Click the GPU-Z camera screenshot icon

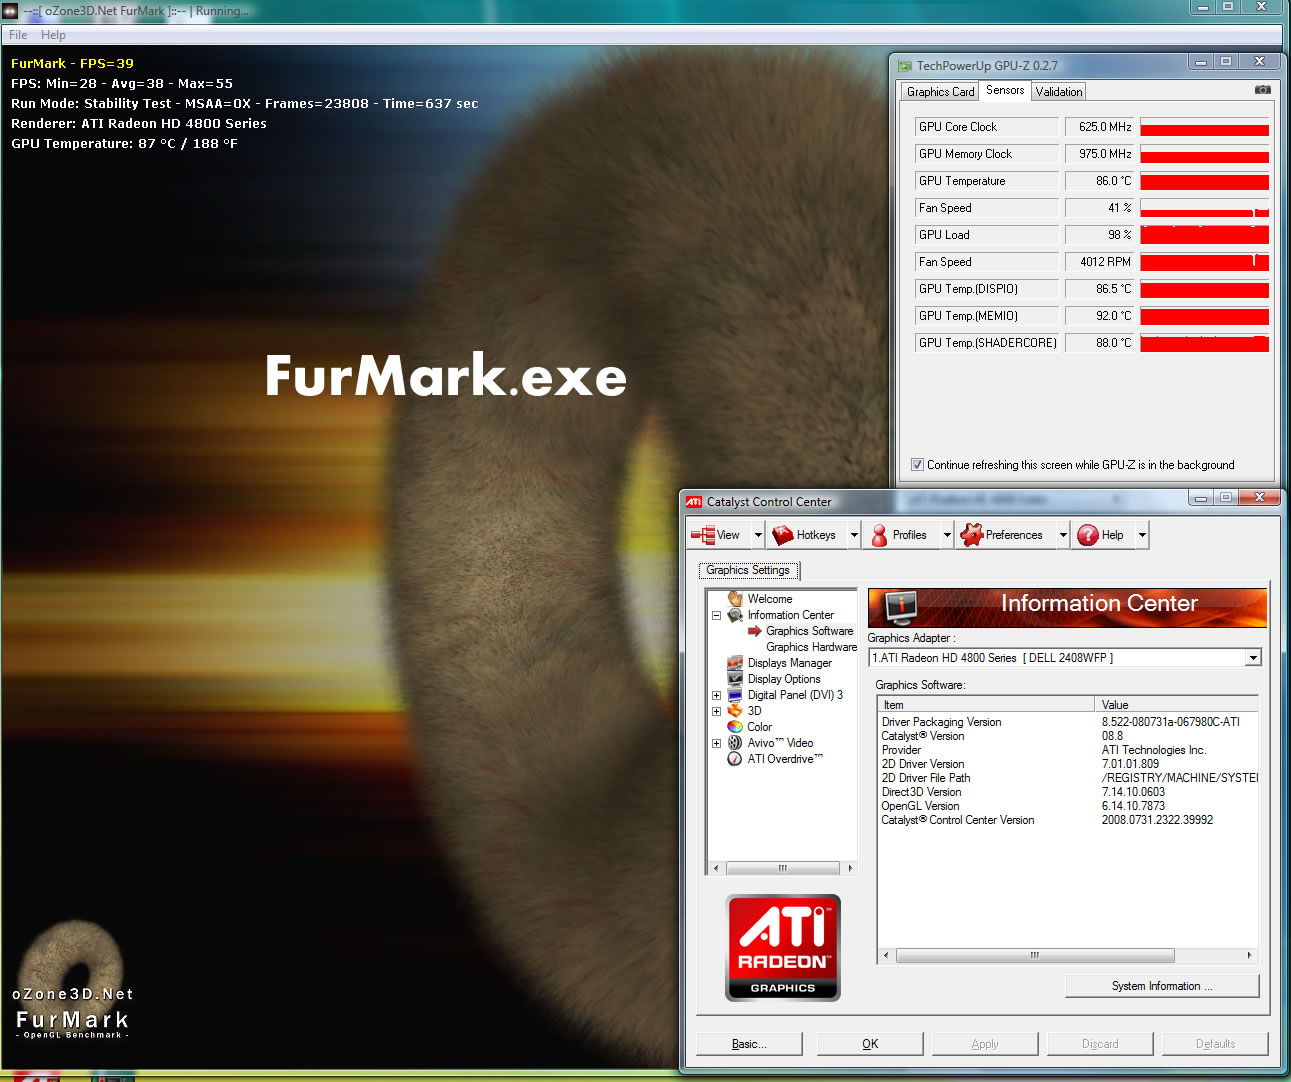click(x=1263, y=90)
